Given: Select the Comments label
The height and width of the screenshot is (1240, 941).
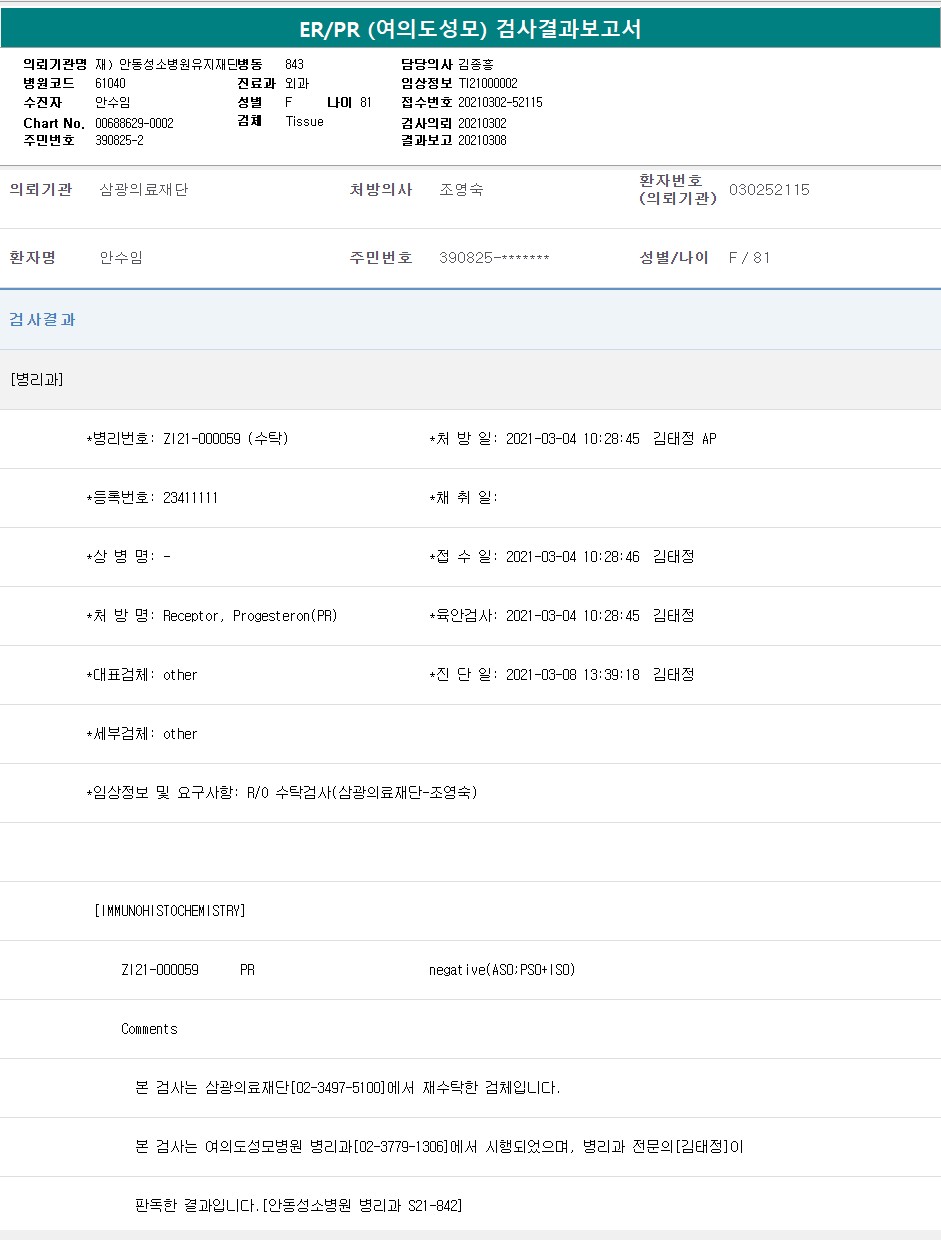Looking at the screenshot, I should [149, 1029].
